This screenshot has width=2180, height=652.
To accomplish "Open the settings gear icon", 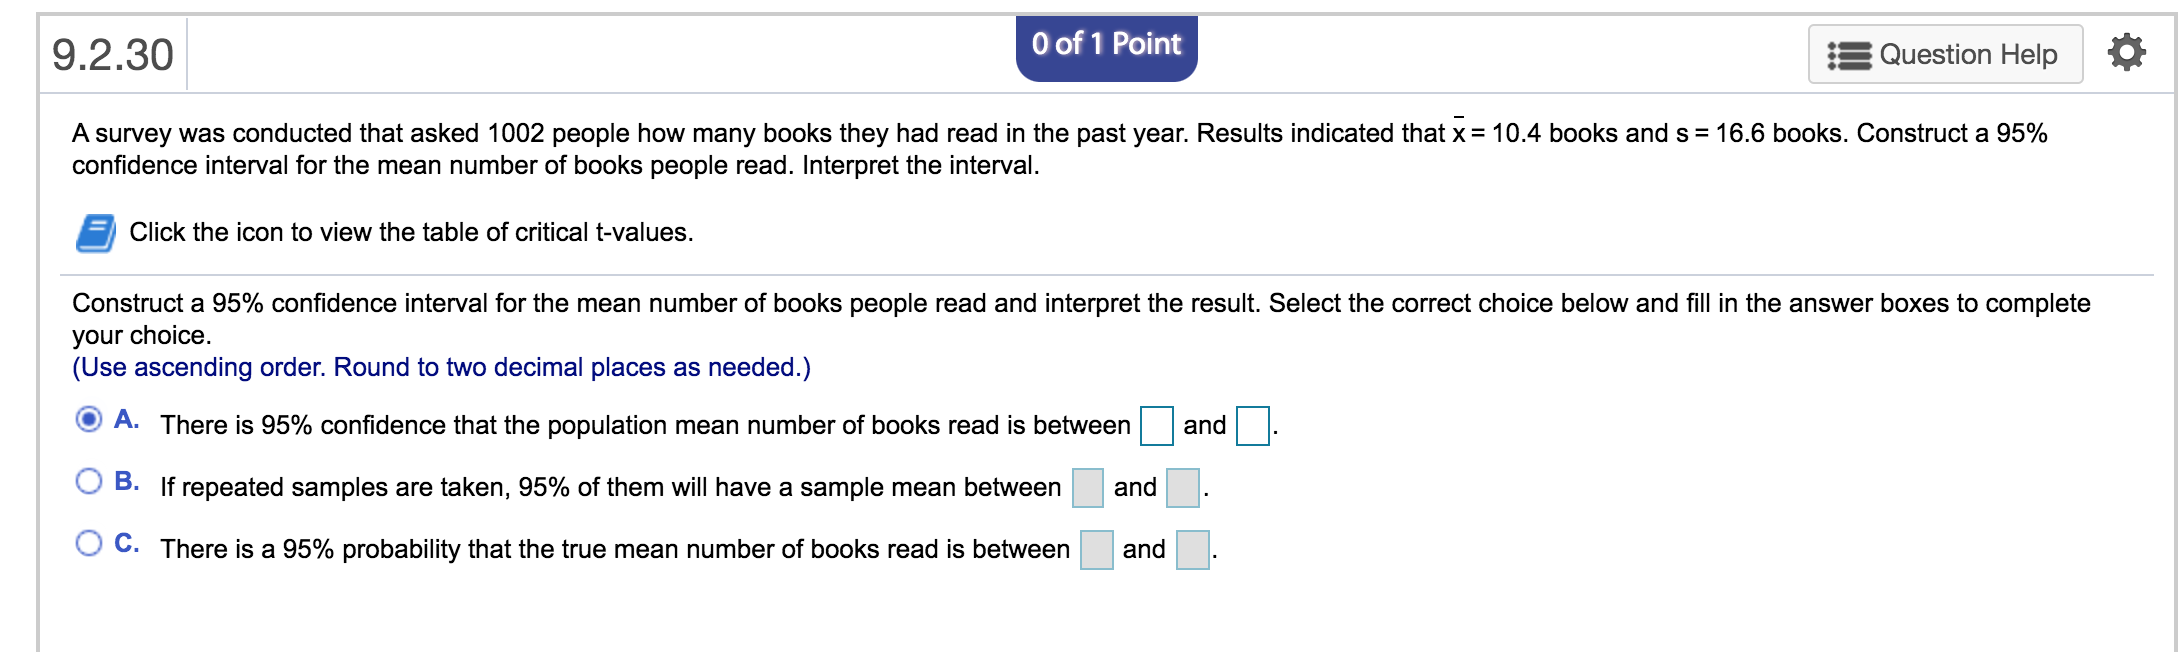I will (2126, 53).
